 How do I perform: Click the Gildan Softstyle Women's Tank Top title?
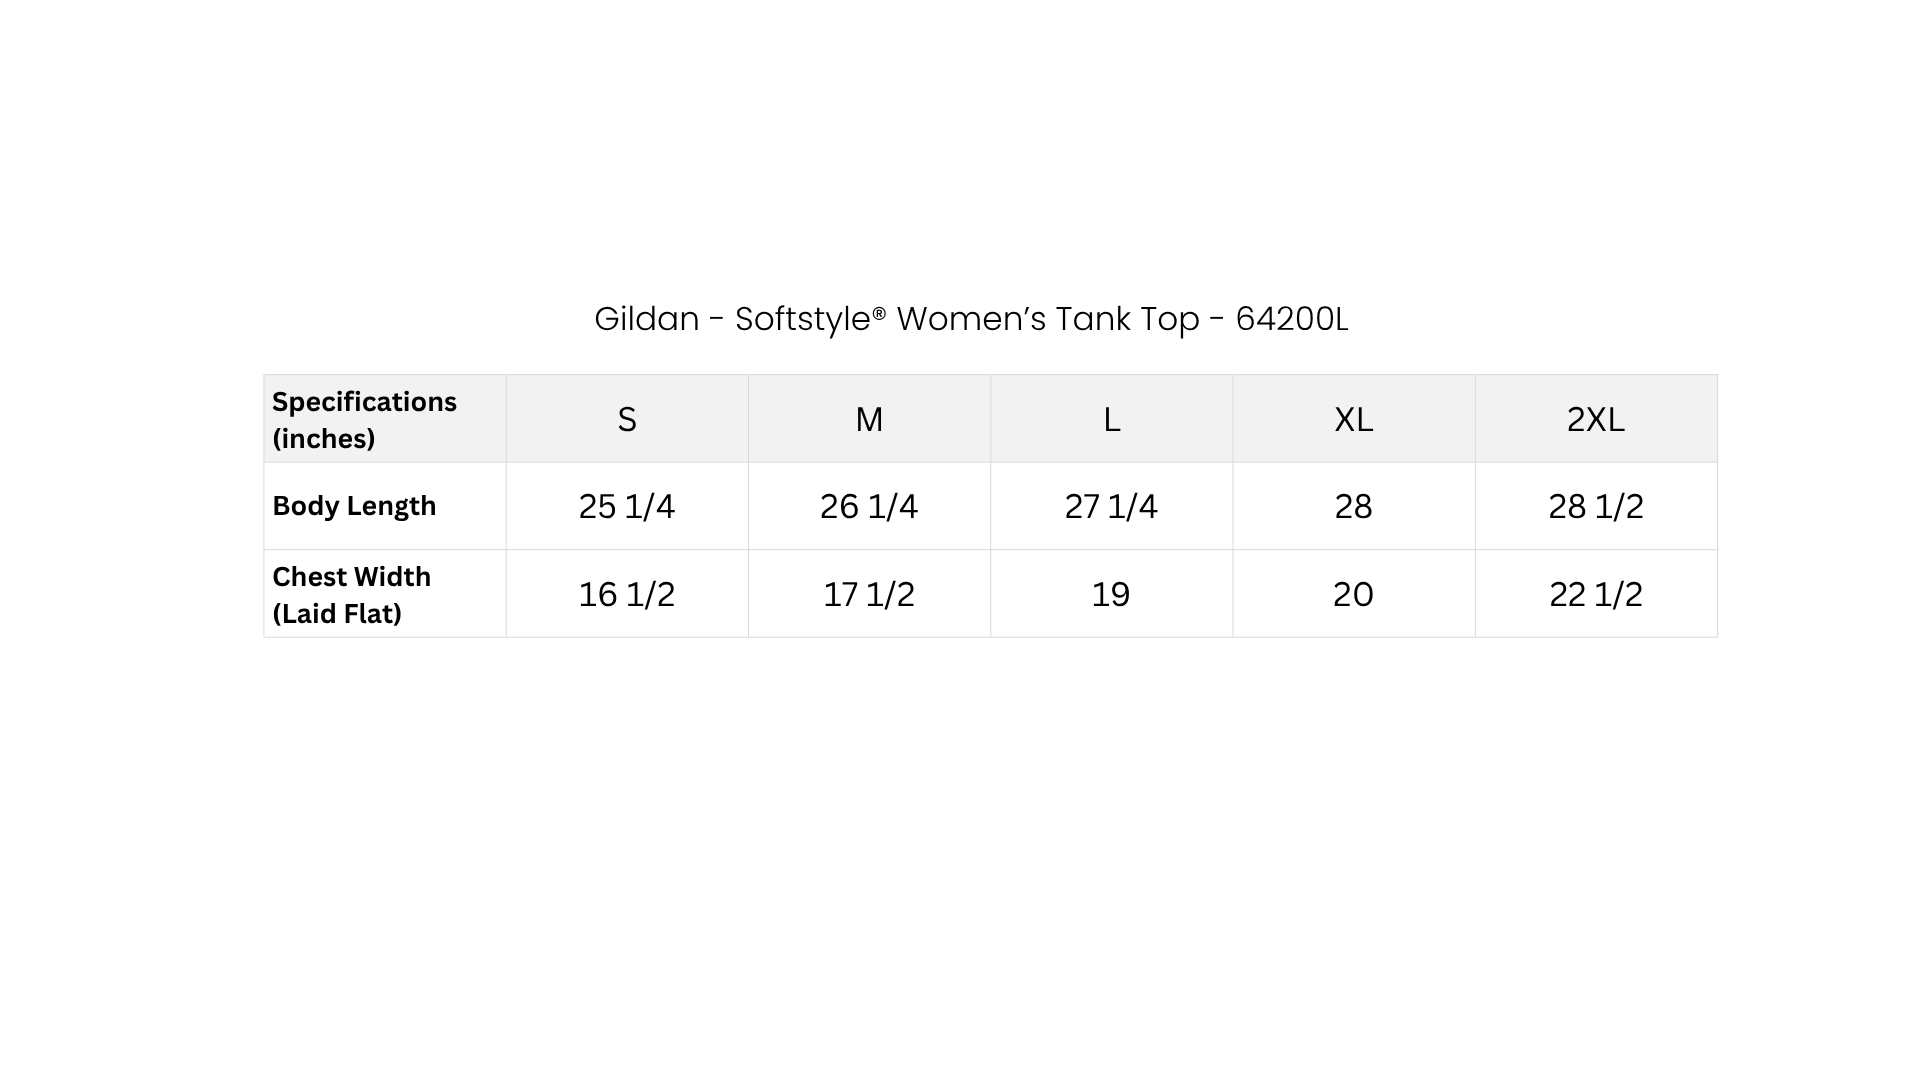(x=971, y=319)
